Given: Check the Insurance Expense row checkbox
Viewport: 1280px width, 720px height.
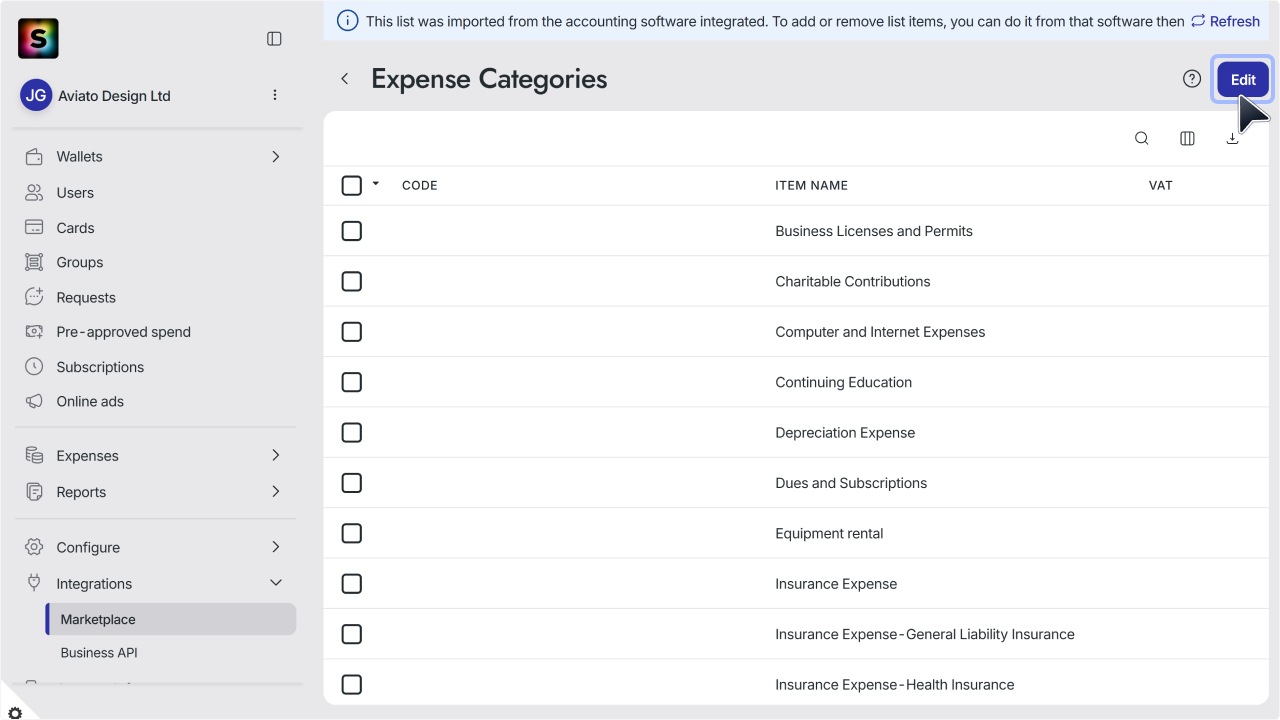Looking at the screenshot, I should 351,584.
